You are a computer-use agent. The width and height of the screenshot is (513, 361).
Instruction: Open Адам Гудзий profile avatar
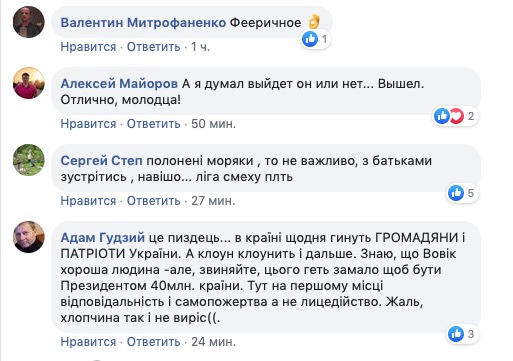point(29,237)
